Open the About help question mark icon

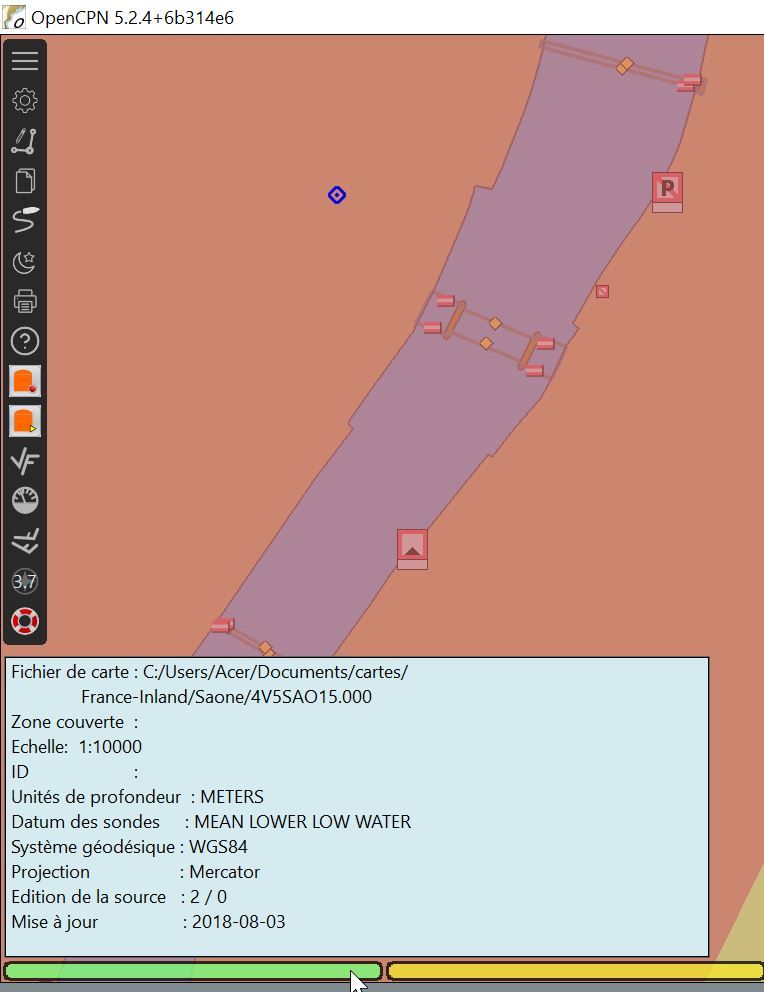pyautogui.click(x=25, y=341)
